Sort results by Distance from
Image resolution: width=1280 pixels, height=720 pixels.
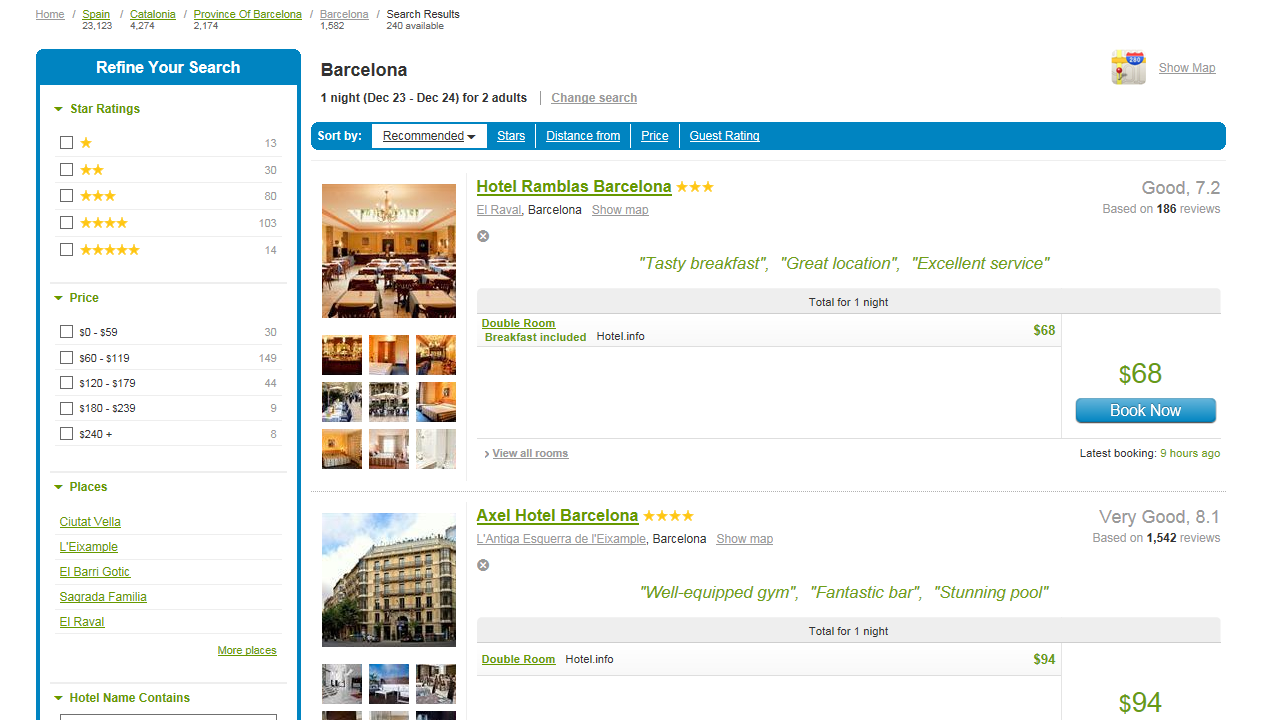click(583, 136)
